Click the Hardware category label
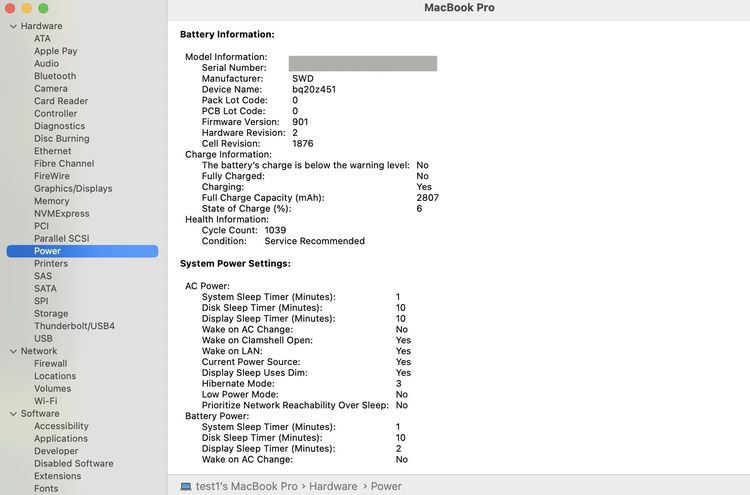Viewport: 750px width, 495px height. pyautogui.click(x=41, y=26)
